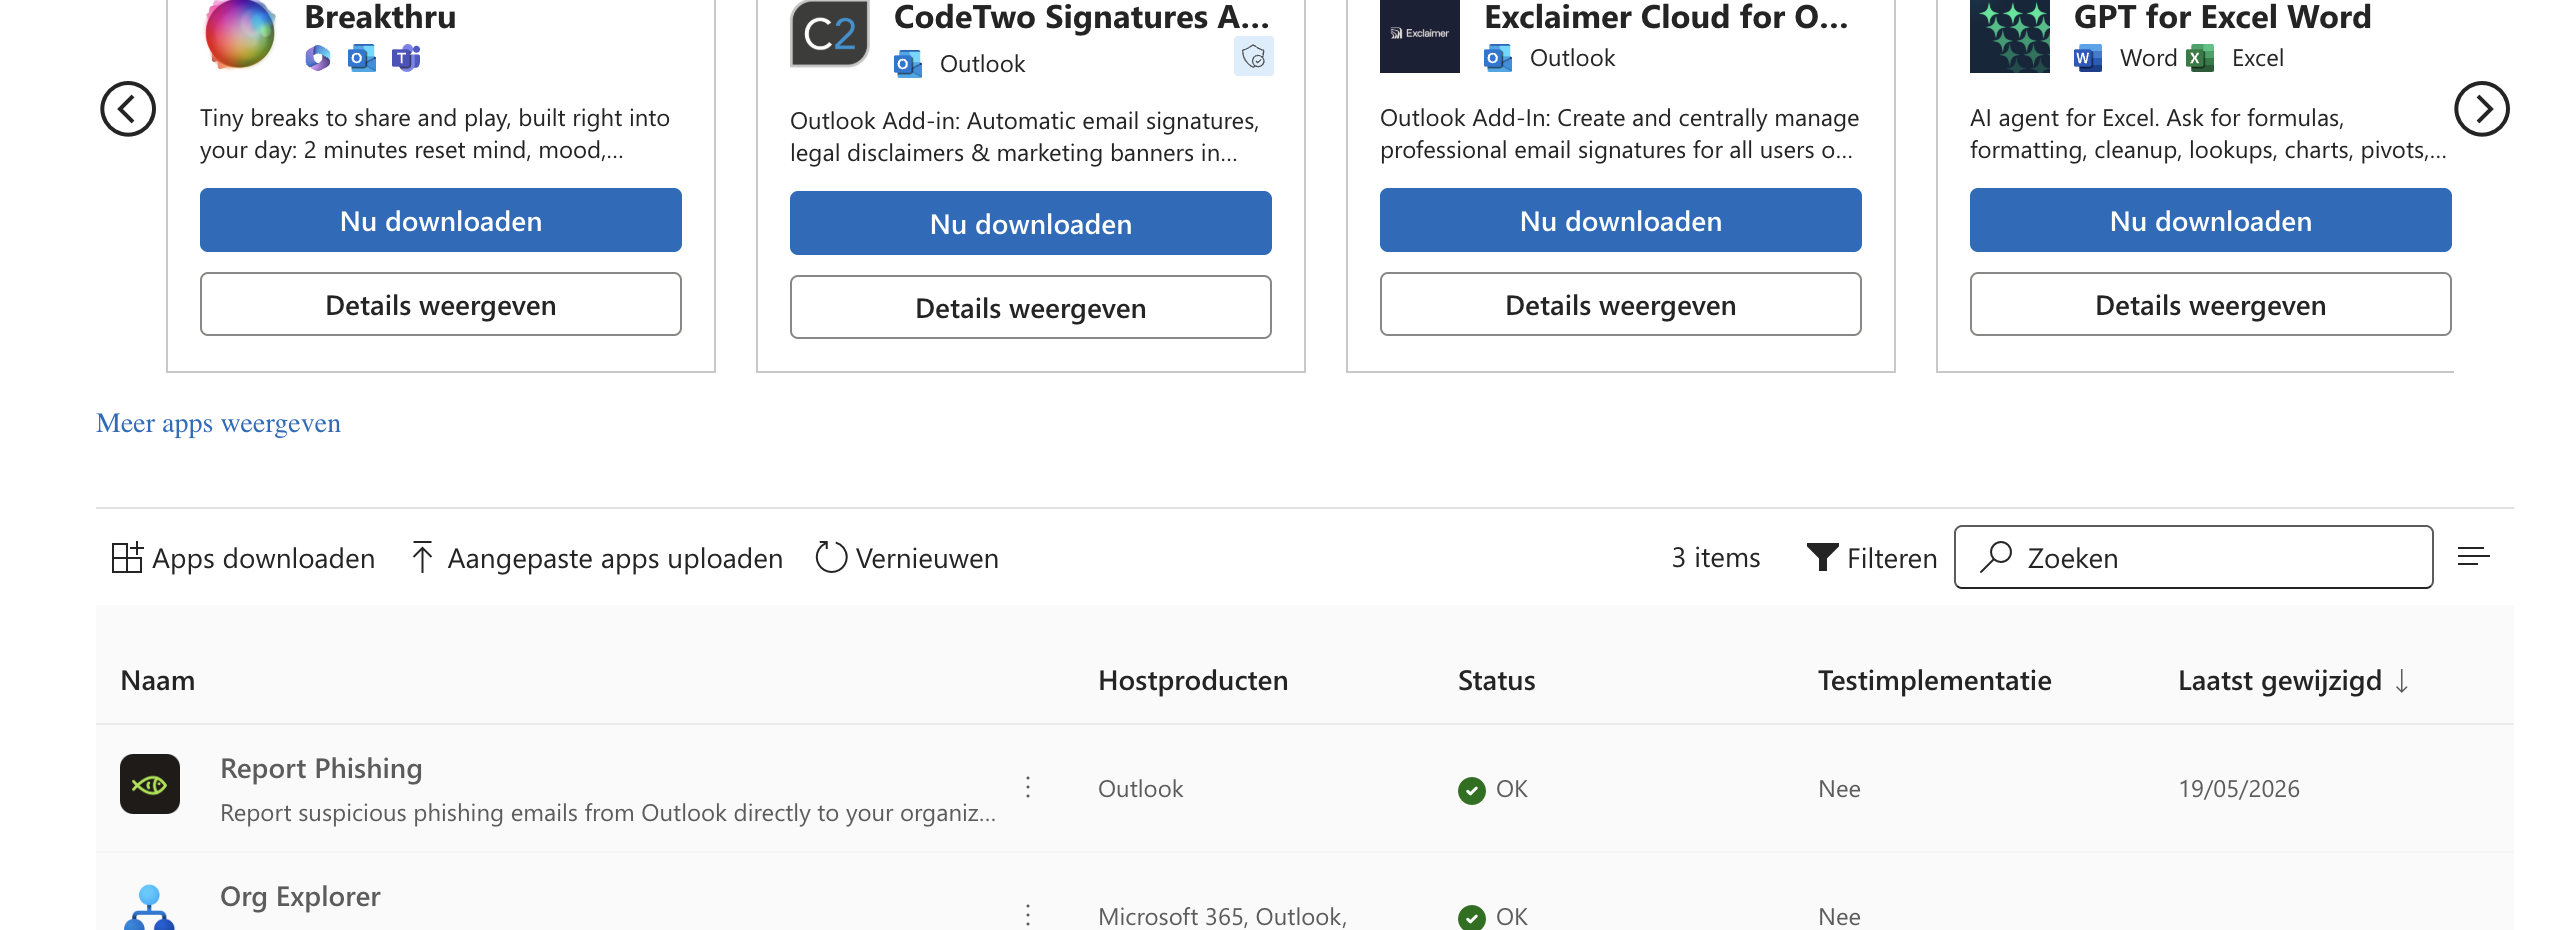Focus the Zoeken search field
The width and height of the screenshot is (2560, 930).
click(2194, 557)
